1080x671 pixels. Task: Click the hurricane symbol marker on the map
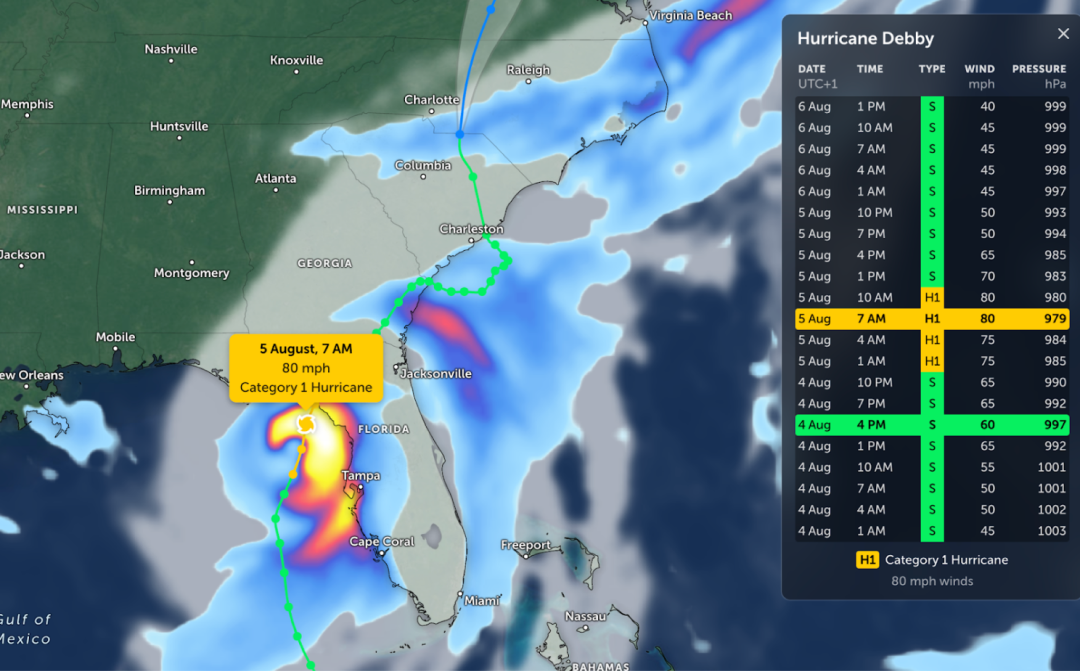[307, 425]
